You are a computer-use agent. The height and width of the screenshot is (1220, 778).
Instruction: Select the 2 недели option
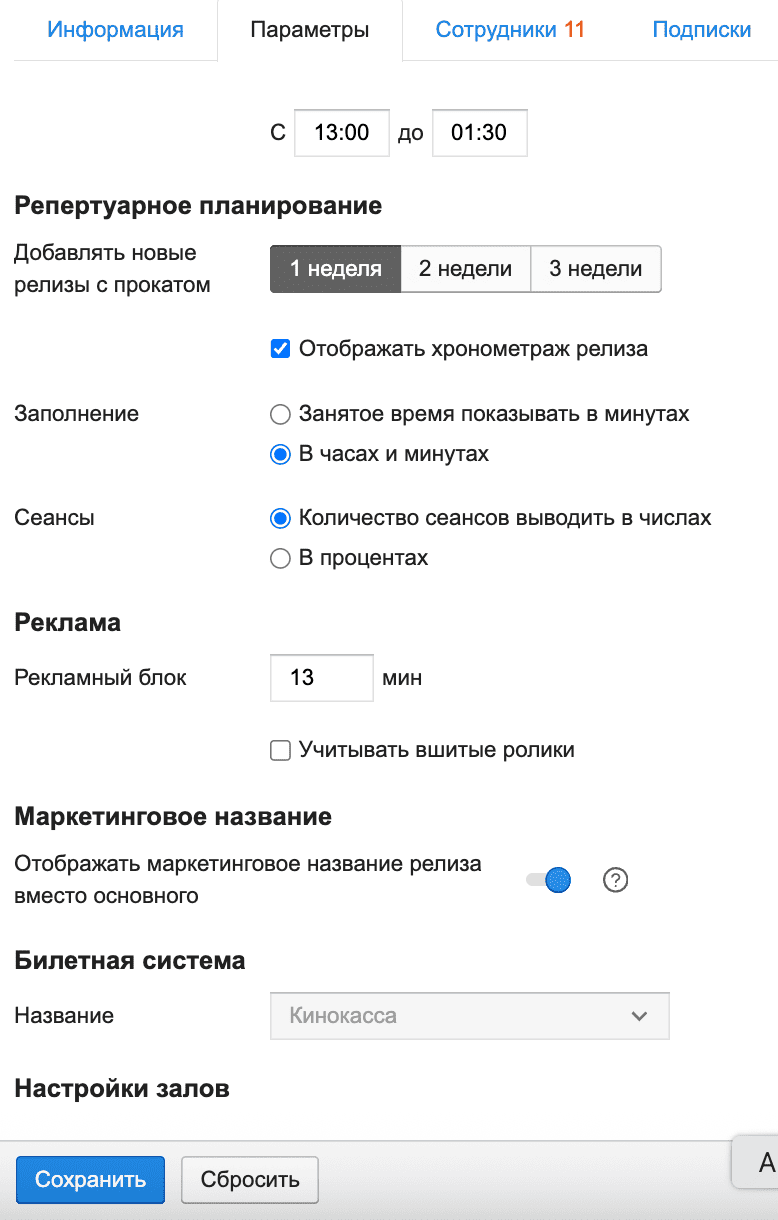click(x=465, y=269)
